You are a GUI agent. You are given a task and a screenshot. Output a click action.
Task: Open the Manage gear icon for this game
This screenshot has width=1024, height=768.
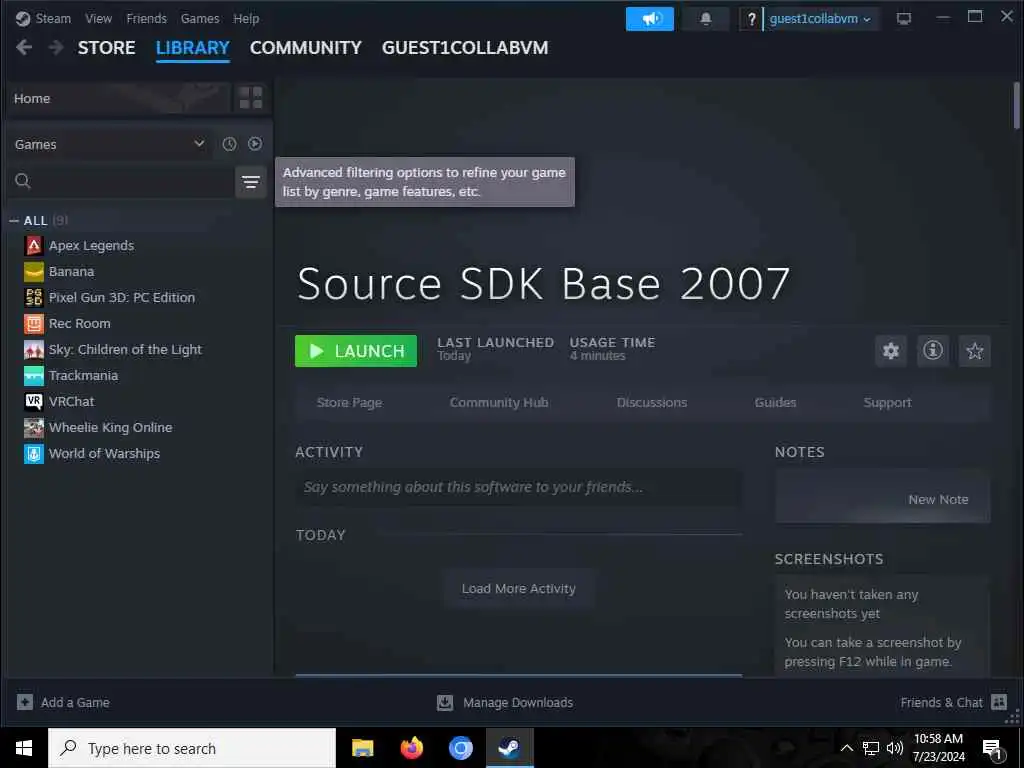(891, 351)
